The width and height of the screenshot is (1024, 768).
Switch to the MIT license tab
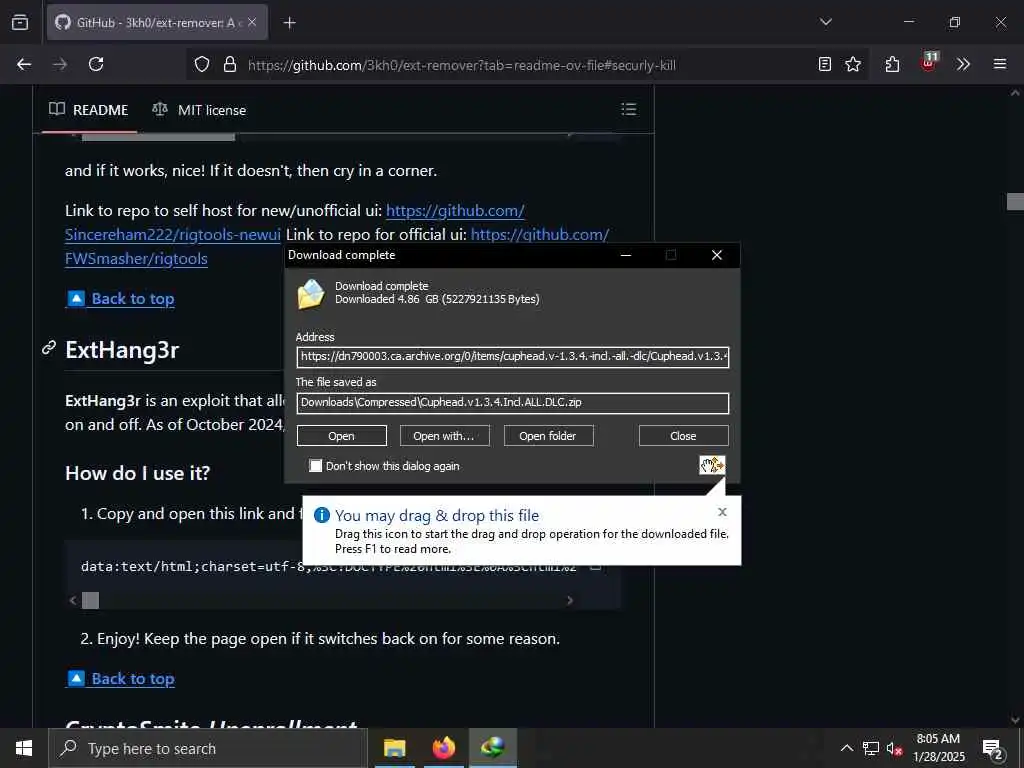click(x=199, y=110)
